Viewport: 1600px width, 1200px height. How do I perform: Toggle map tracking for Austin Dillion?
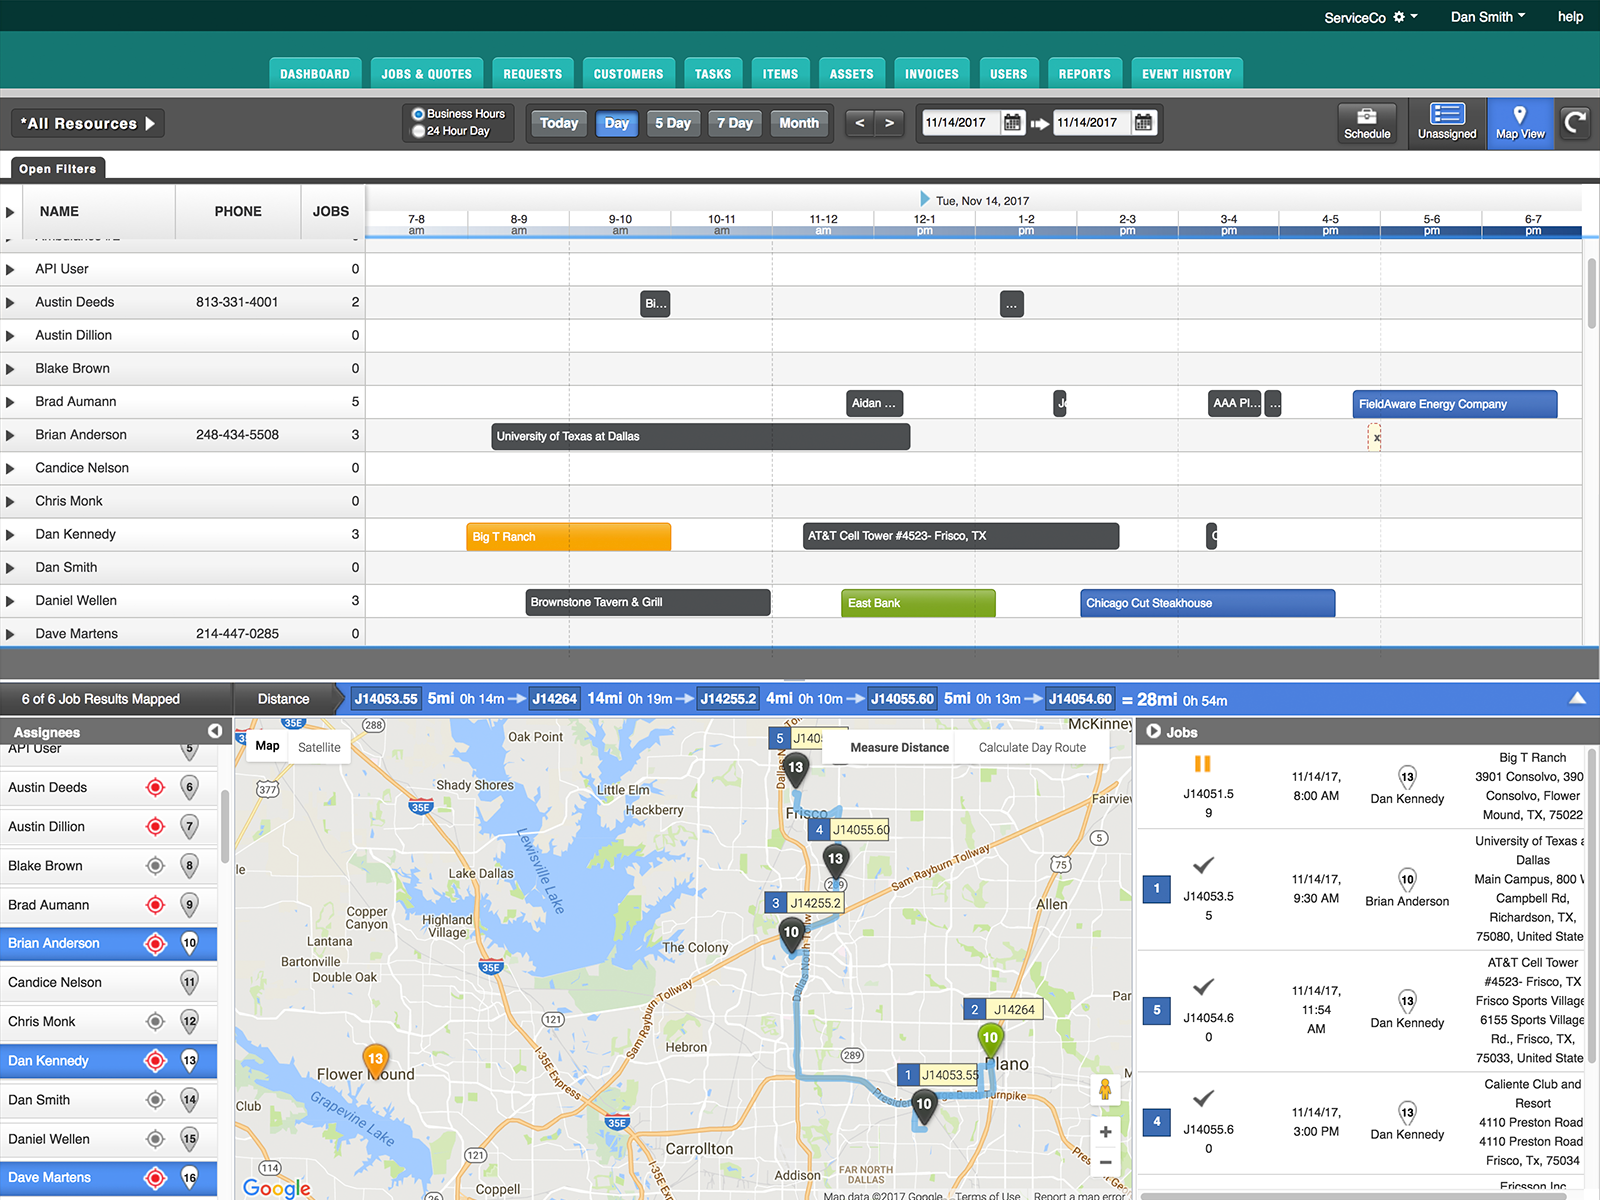[x=155, y=826]
